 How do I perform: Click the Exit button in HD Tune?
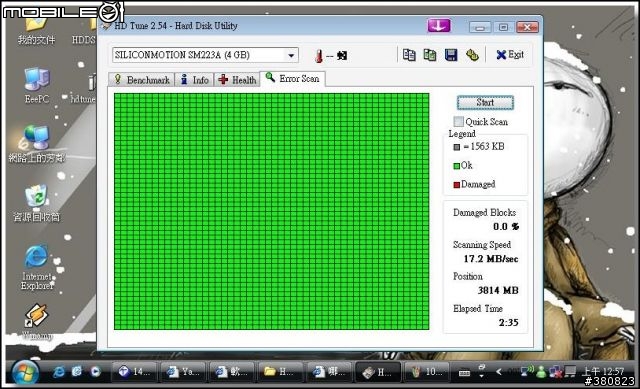click(510, 55)
